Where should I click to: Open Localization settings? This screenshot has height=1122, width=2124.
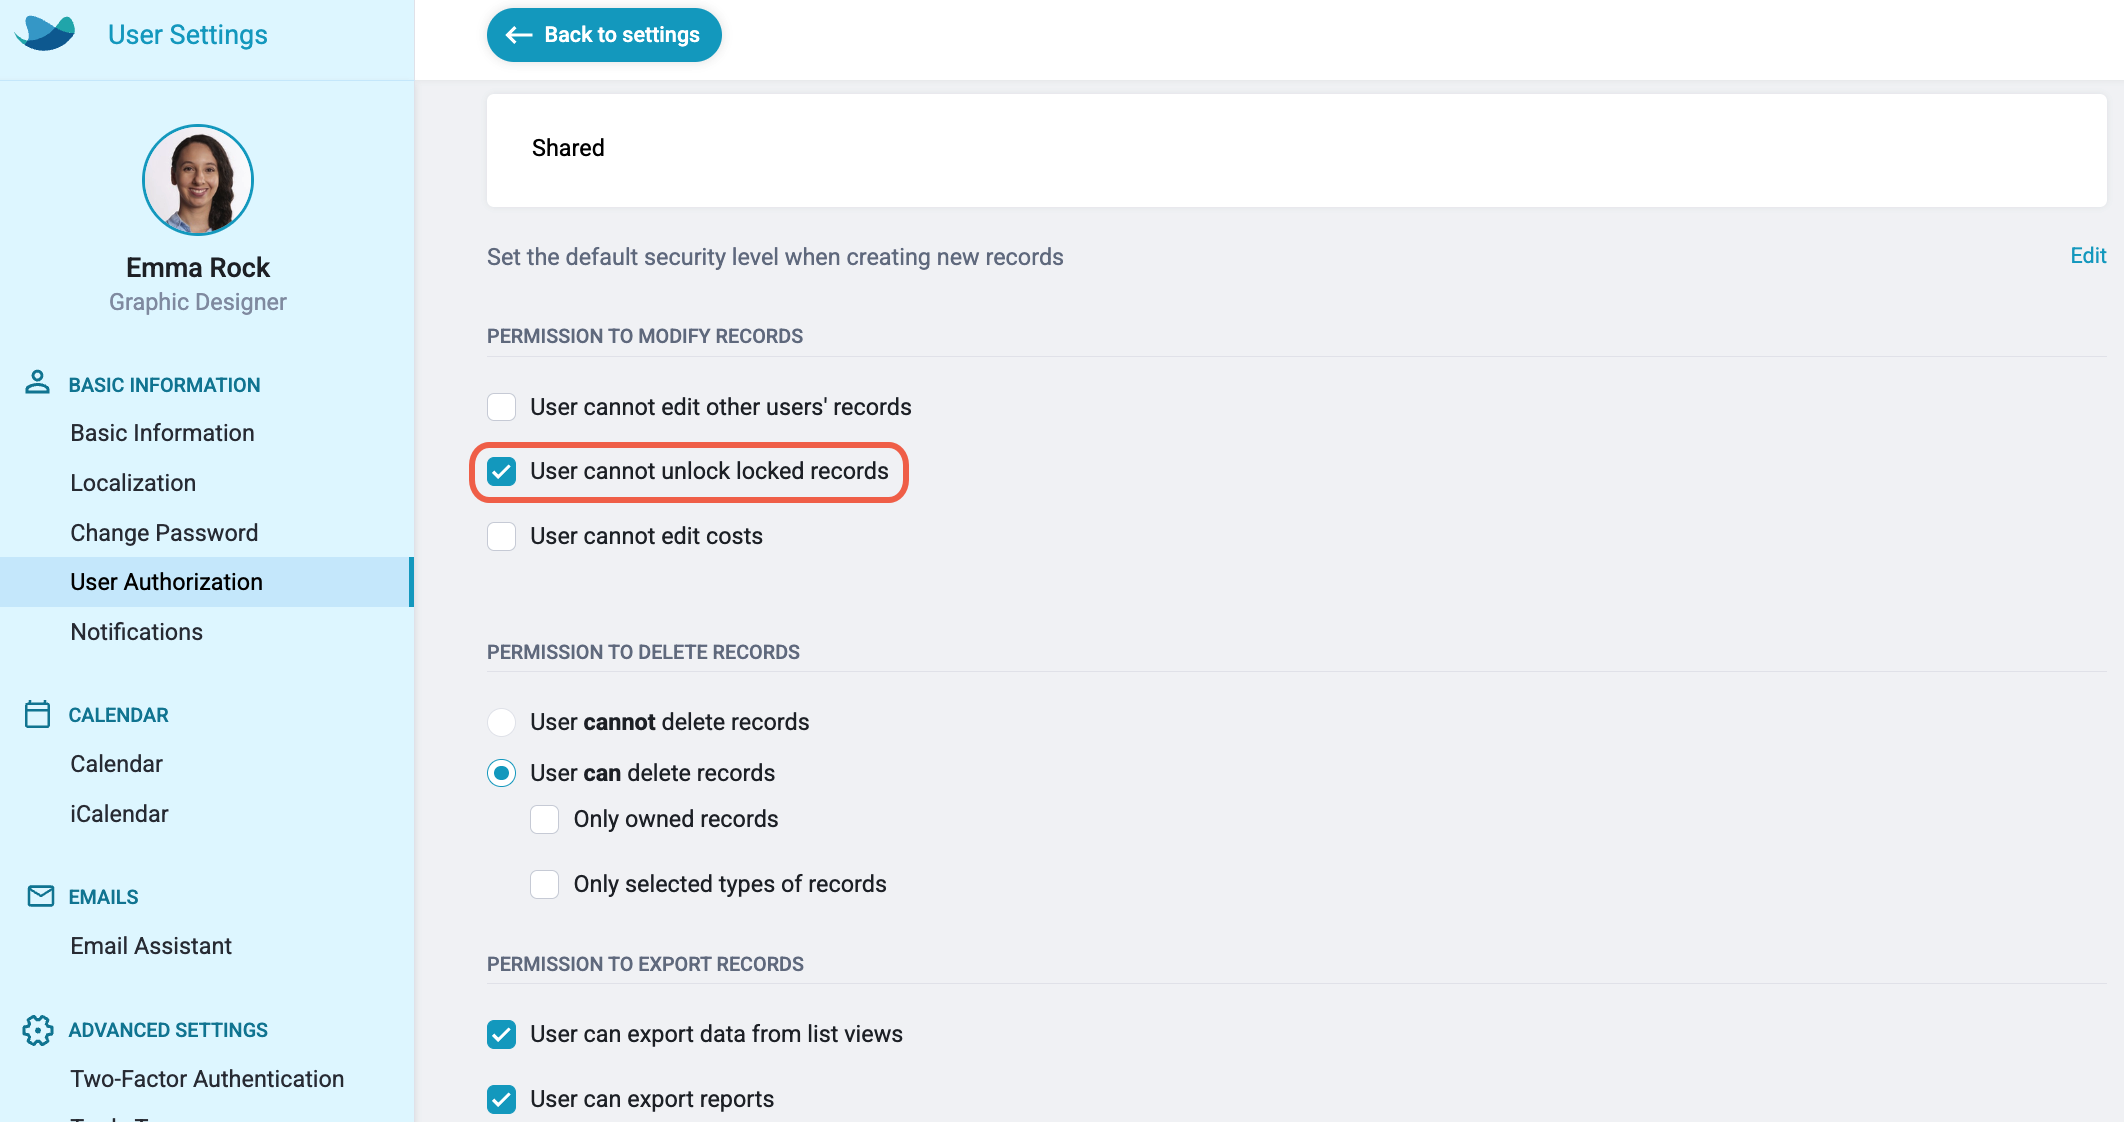pos(133,483)
